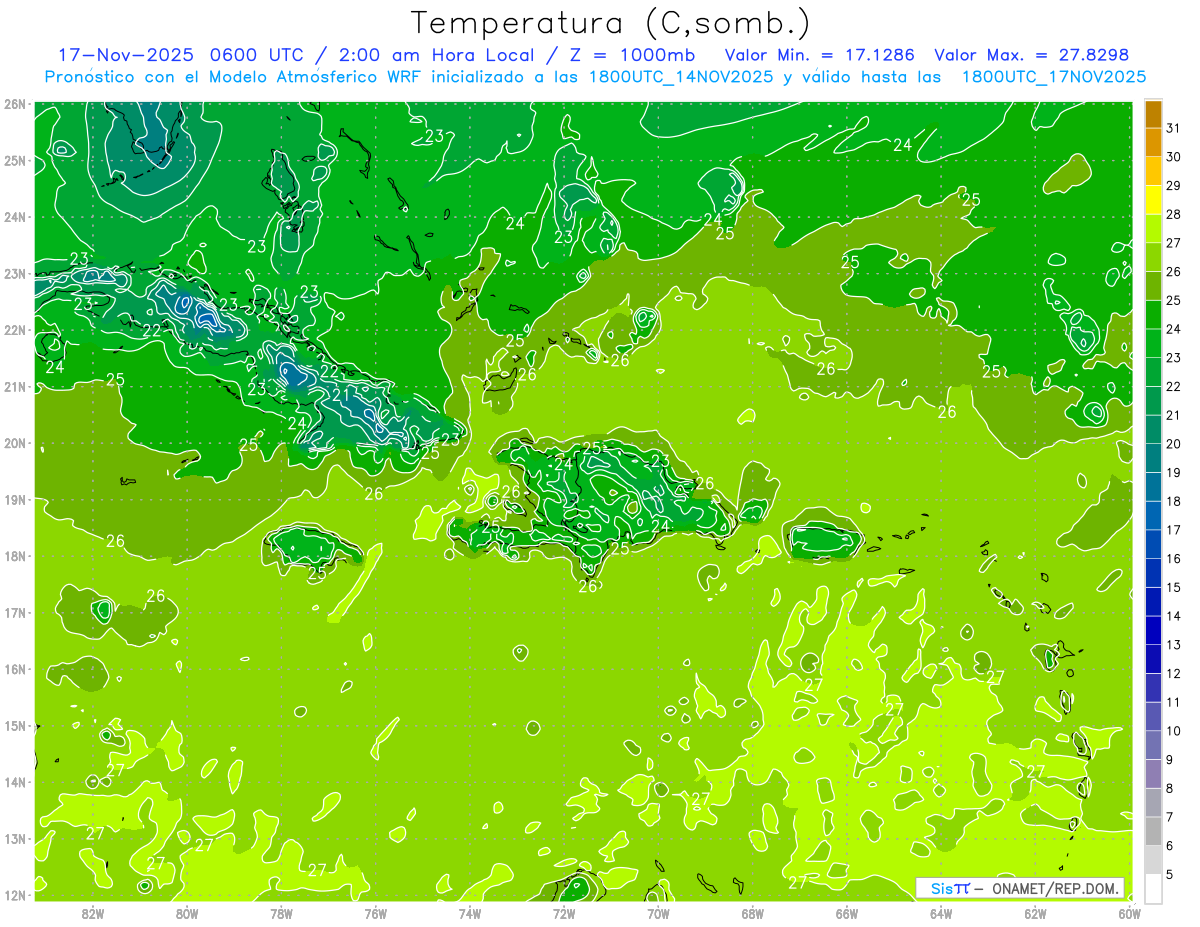1200x927 pixels.
Task: Pick the lime color bar segment between 27 and 28
Action: (1153, 229)
